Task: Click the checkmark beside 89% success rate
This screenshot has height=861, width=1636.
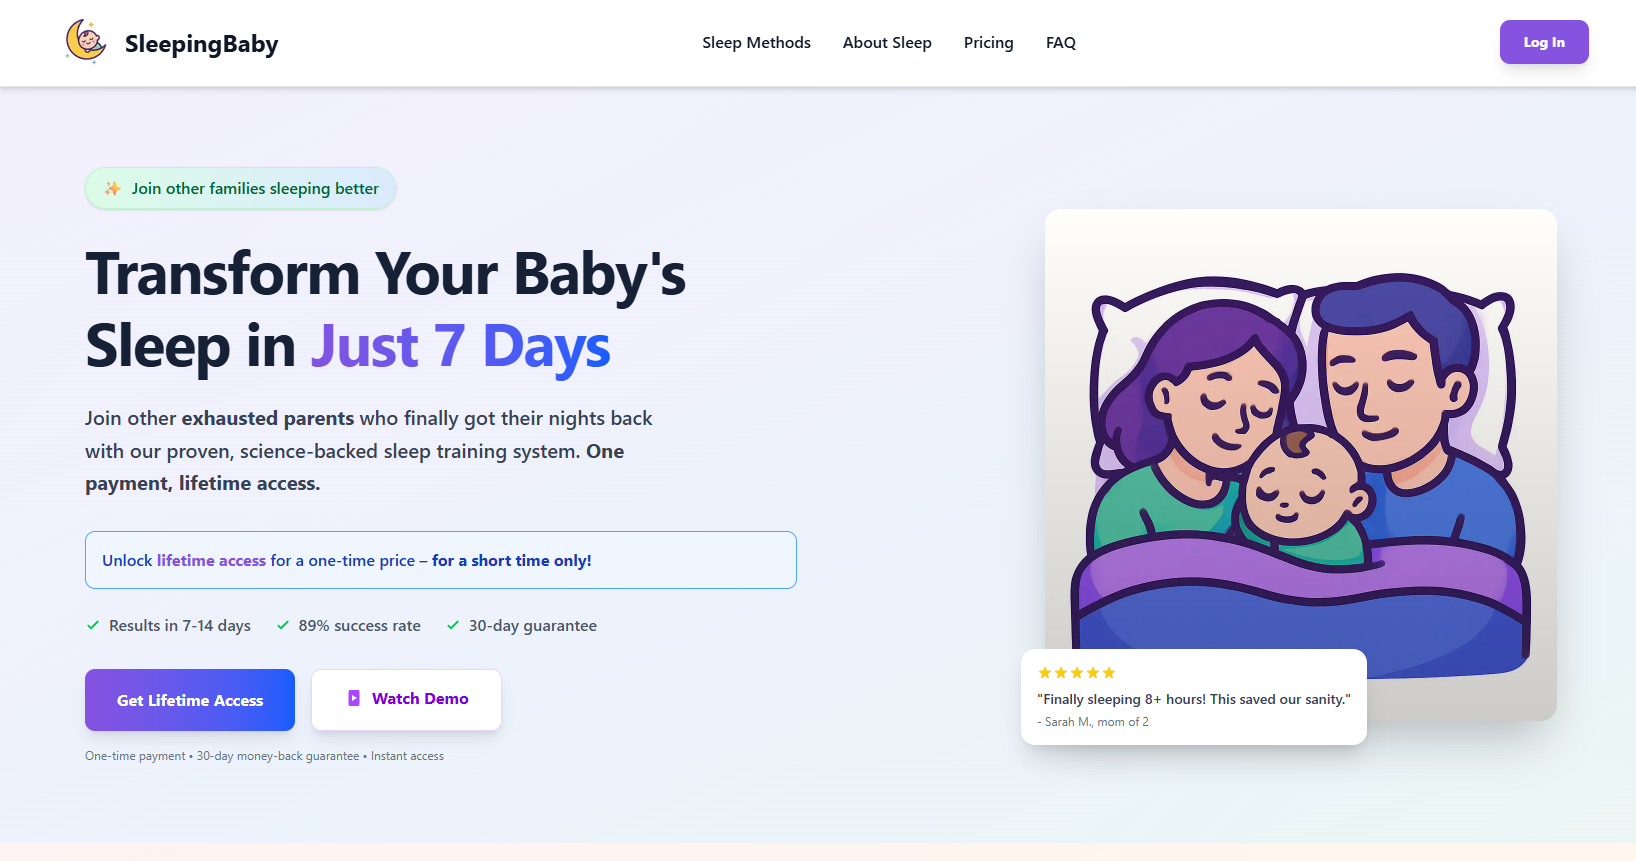Action: click(281, 624)
